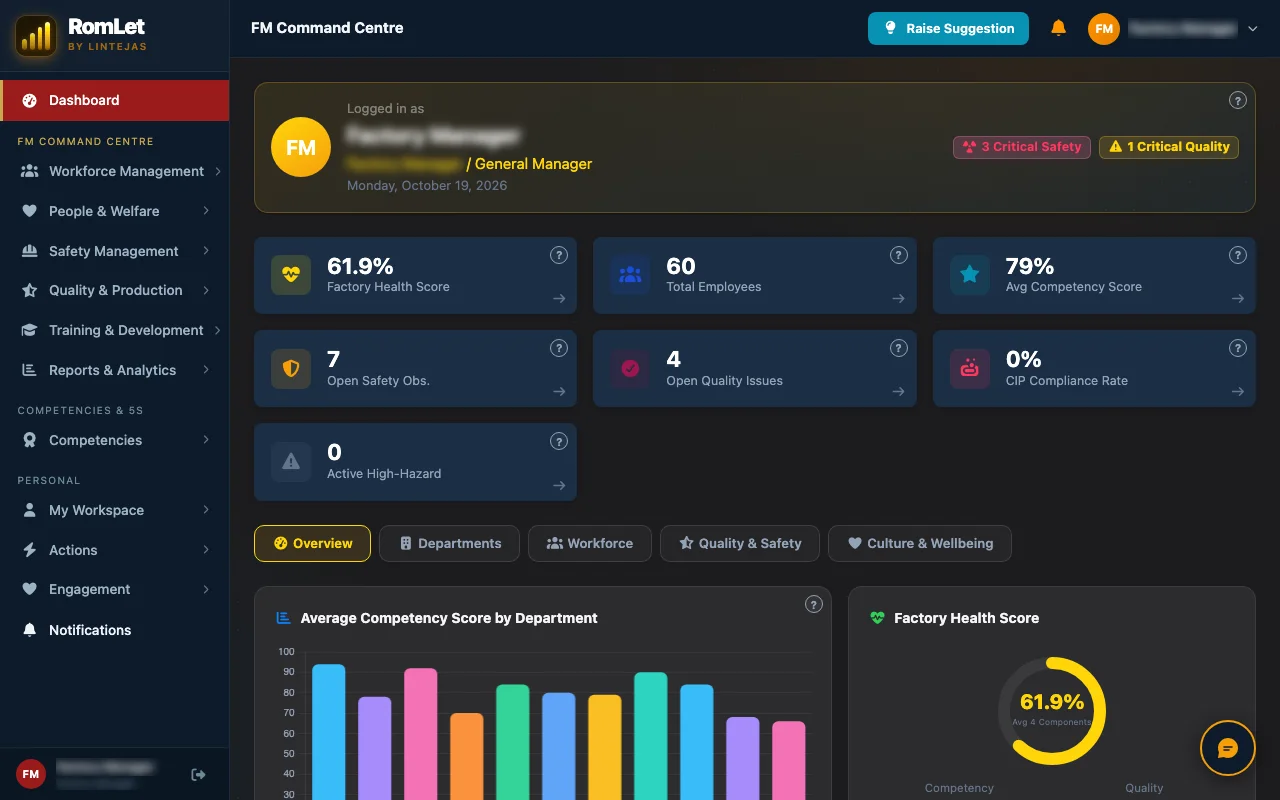Click the heartbeat icon on Factory Health Score card
Viewport: 1280px width, 800px height.
pos(291,275)
